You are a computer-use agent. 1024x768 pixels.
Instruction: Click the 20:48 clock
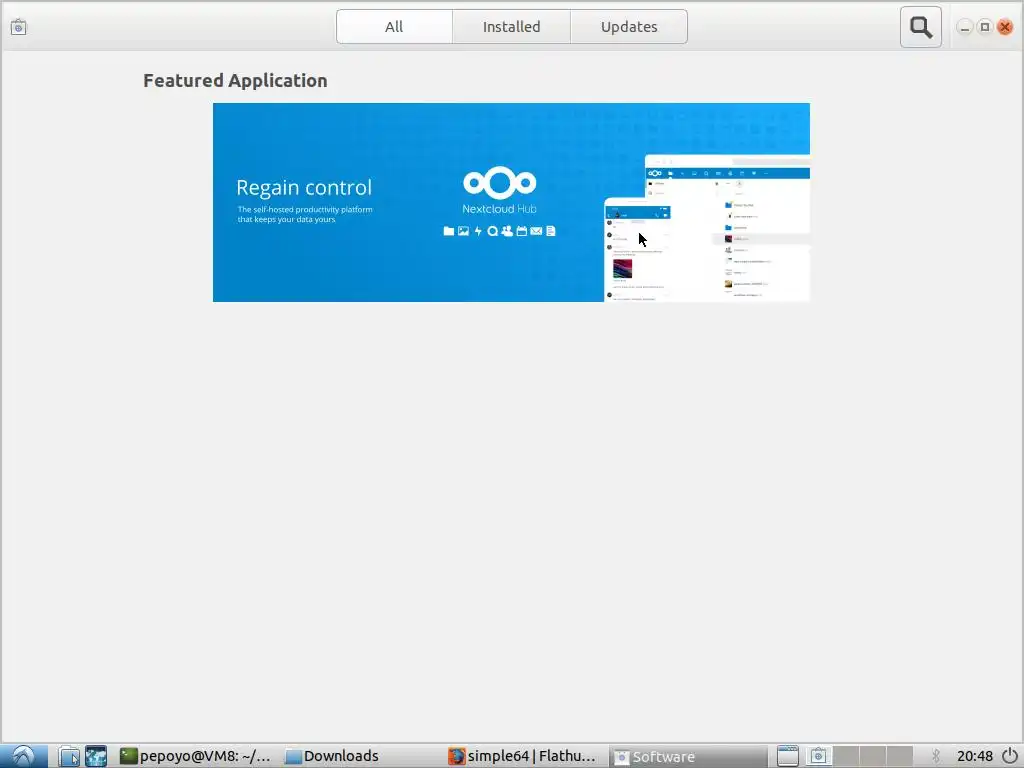pyautogui.click(x=974, y=756)
